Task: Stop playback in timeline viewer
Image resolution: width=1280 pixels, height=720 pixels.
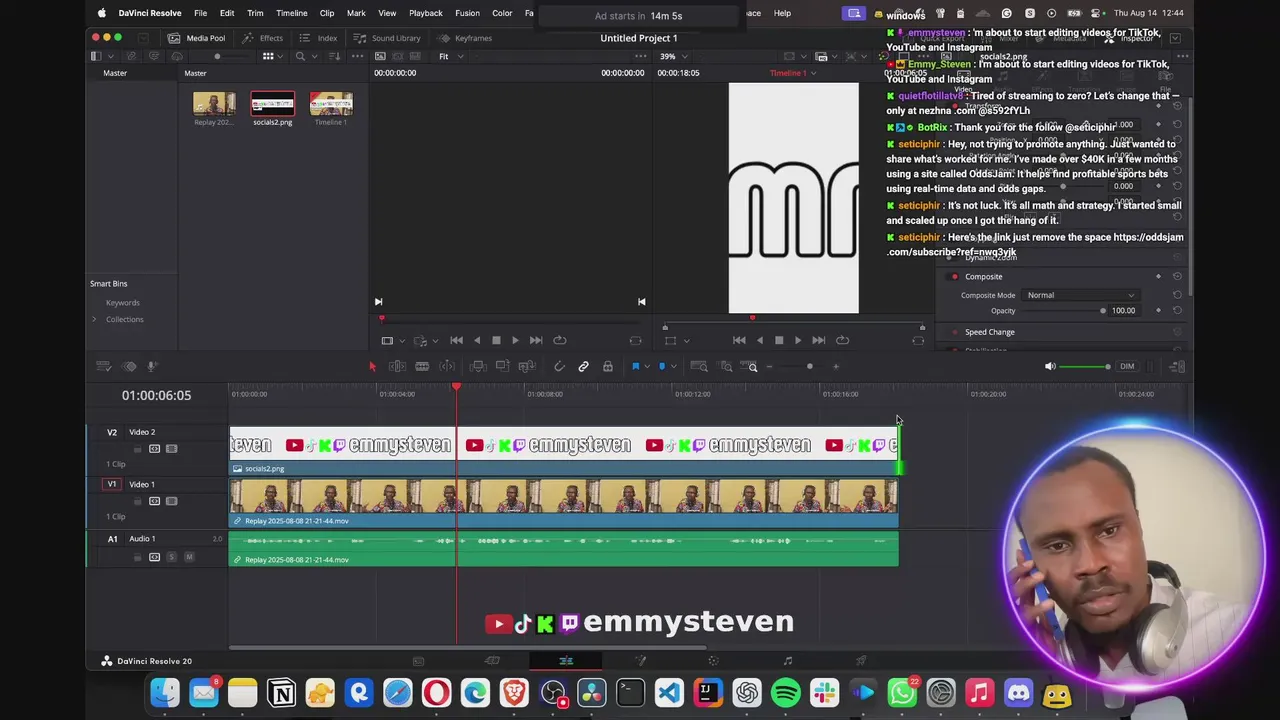Action: pyautogui.click(x=779, y=340)
